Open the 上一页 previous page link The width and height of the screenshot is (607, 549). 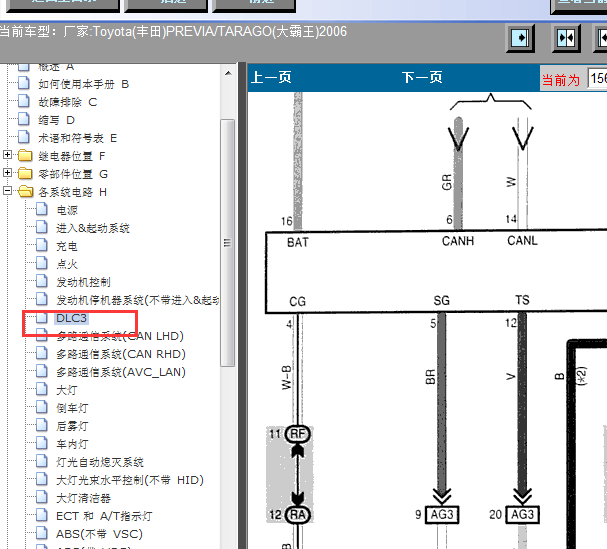[271, 77]
